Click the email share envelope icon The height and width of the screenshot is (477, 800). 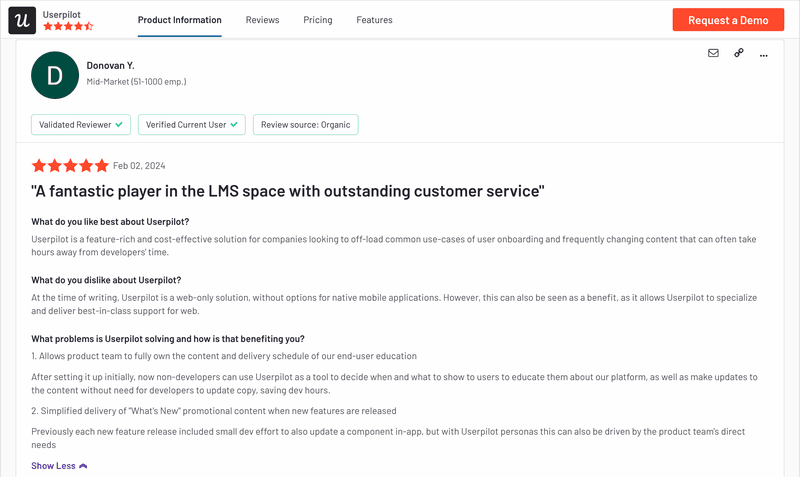pyautogui.click(x=713, y=53)
